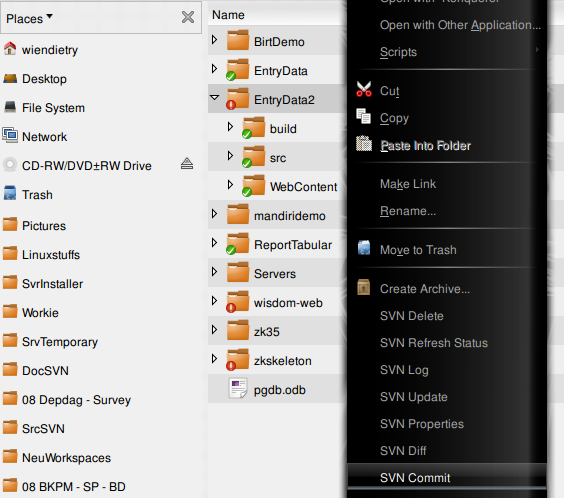Click the Copy documents icon
The height and width of the screenshot is (498, 564).
coord(363,116)
